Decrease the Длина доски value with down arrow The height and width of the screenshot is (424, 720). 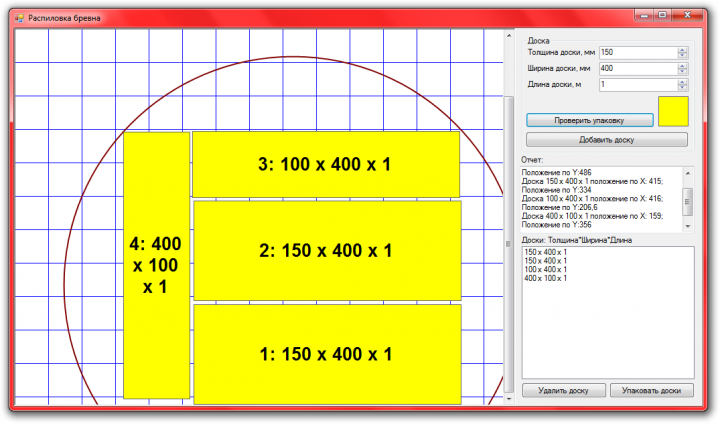(682, 88)
